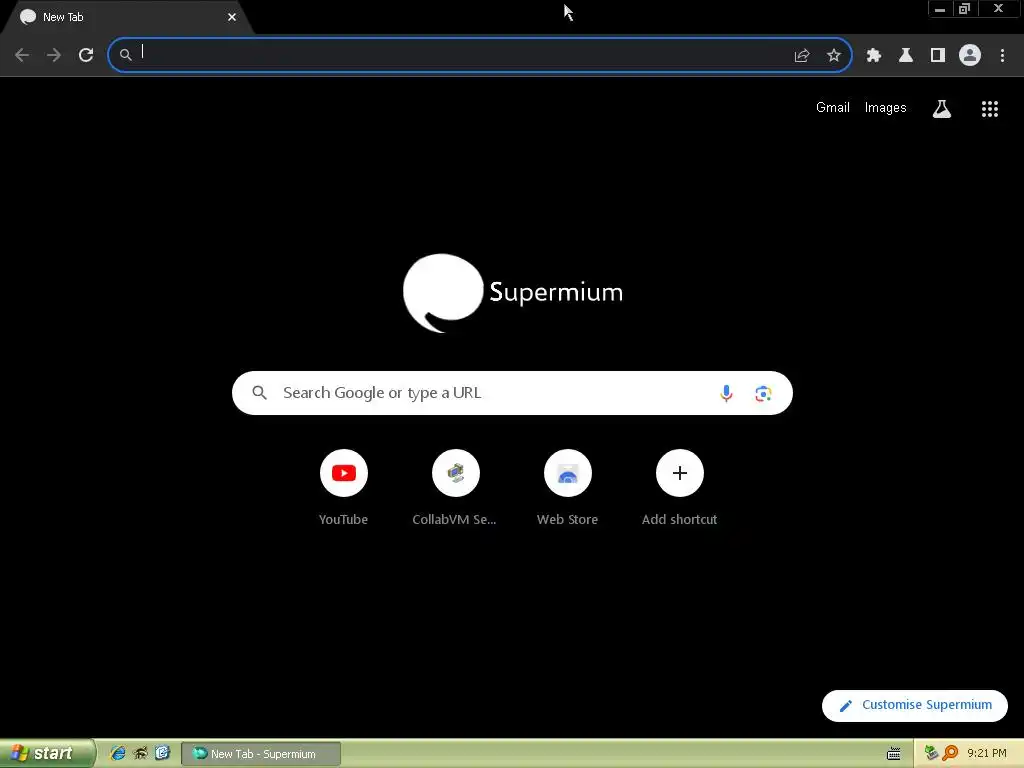Click the Add shortcut plus tile
The image size is (1024, 768).
[x=679, y=488]
